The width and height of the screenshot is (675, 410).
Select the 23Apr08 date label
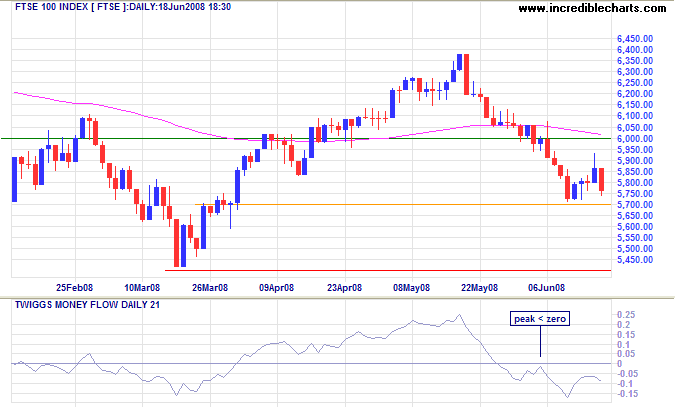[x=344, y=288]
